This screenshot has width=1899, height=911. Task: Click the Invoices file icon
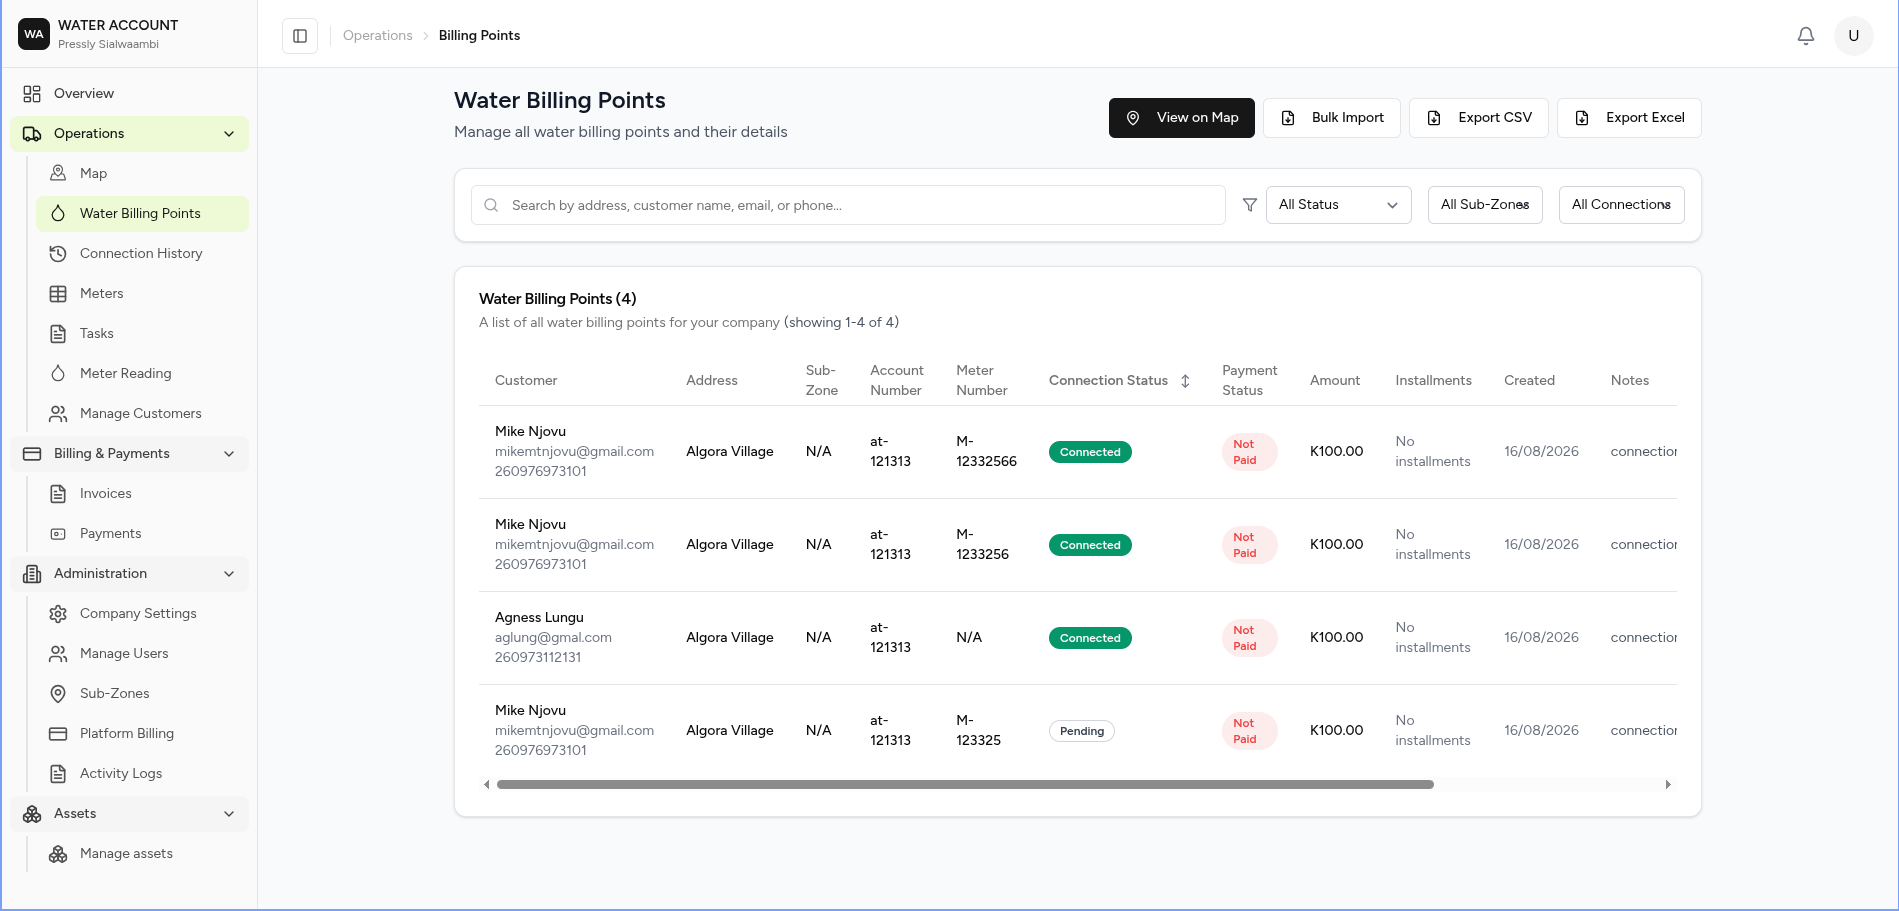click(x=58, y=494)
